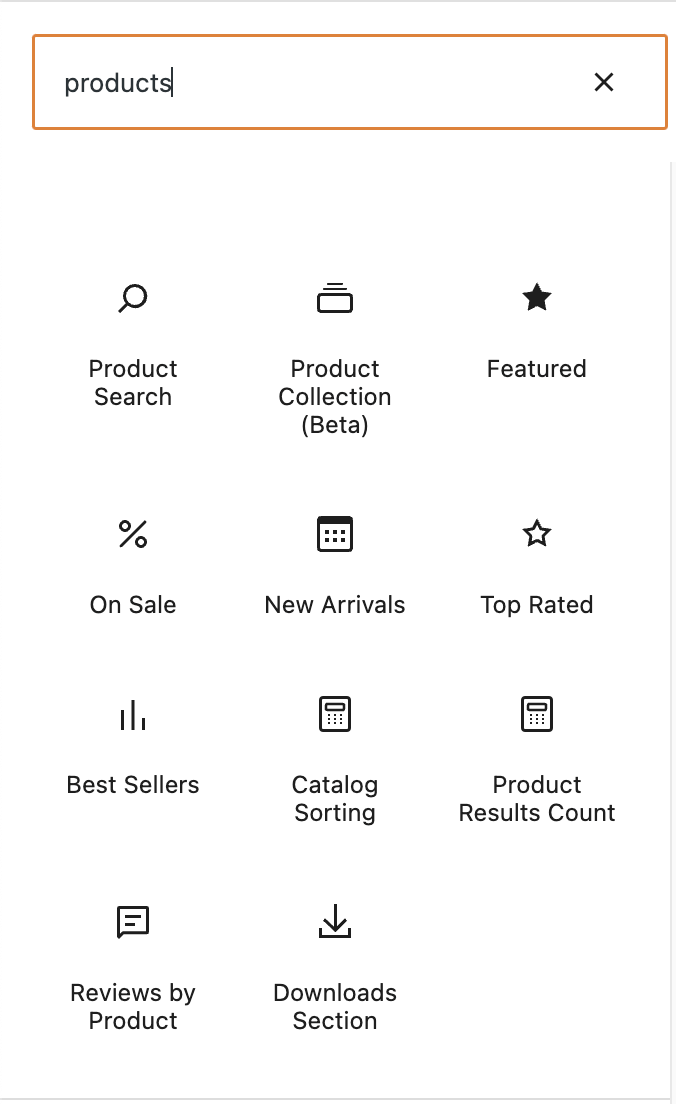The image size is (676, 1104).
Task: Choose the On Sale percent icon
Action: 133,533
